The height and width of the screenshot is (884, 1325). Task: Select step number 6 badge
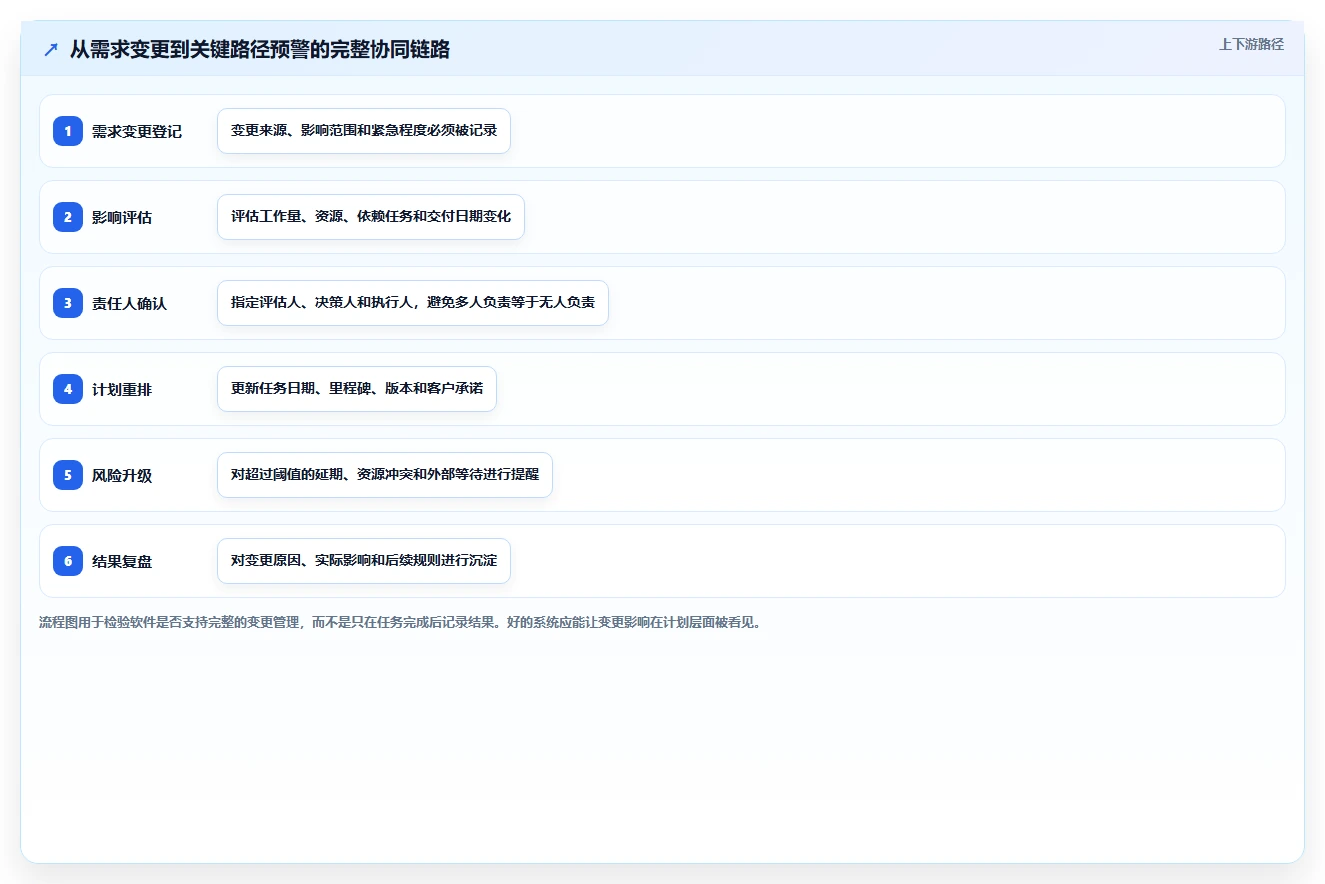pos(68,561)
